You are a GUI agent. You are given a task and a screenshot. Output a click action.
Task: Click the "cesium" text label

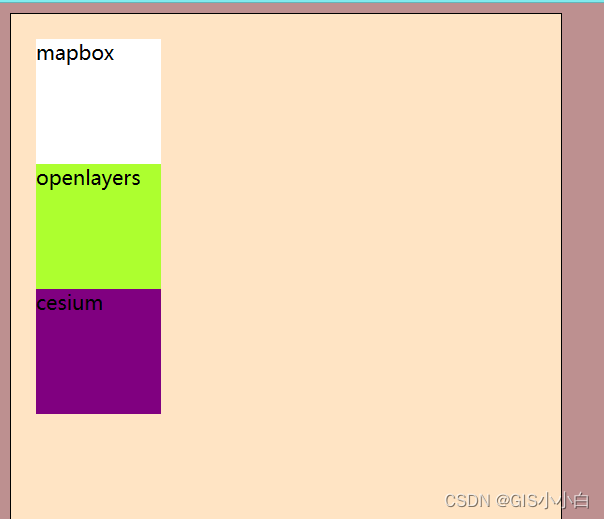pos(70,303)
